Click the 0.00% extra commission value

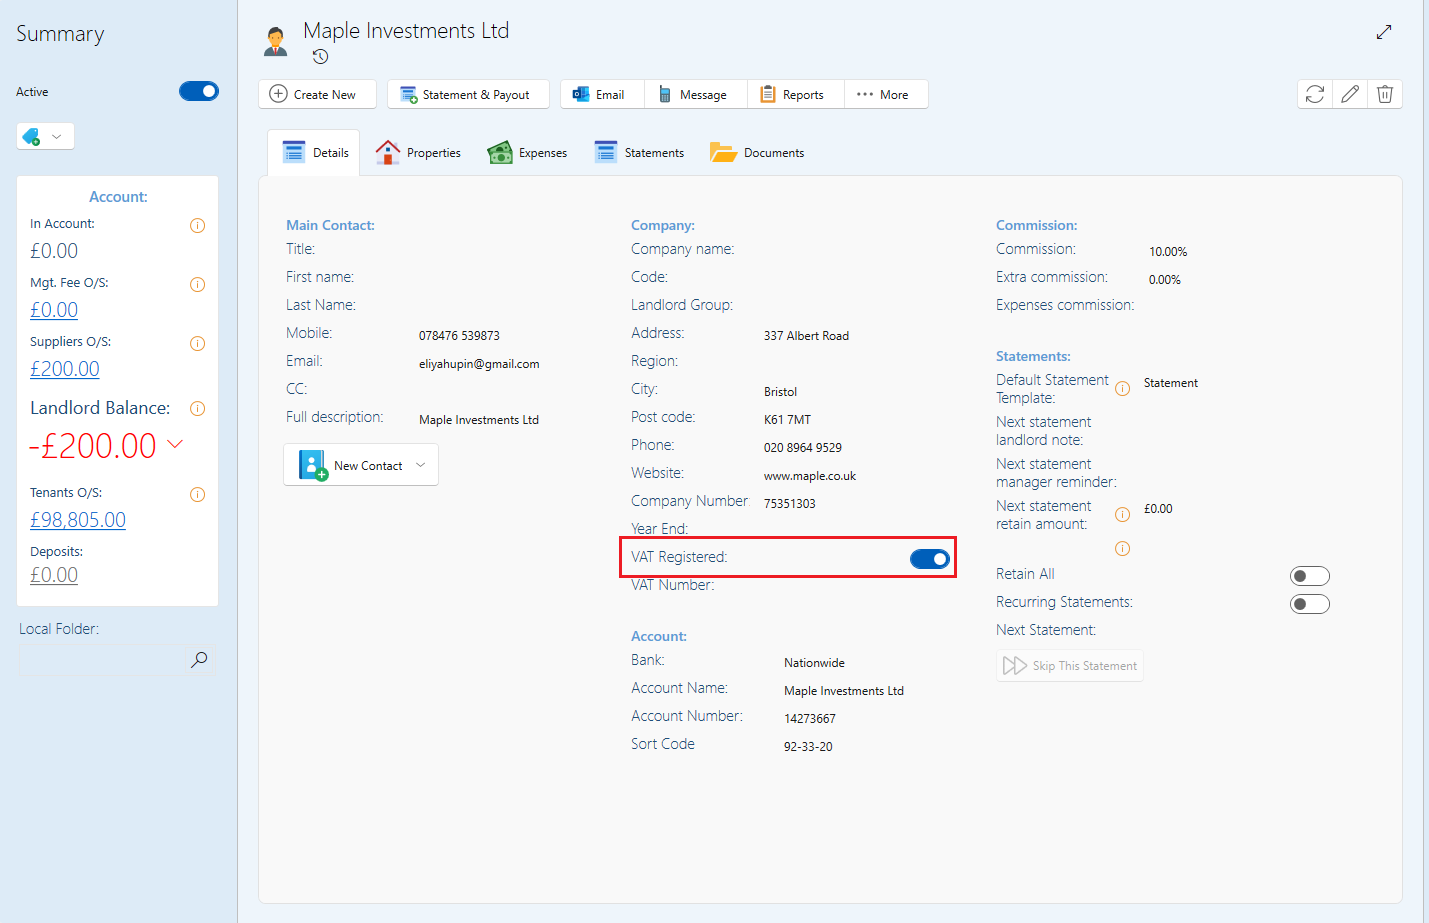pyautogui.click(x=1165, y=280)
